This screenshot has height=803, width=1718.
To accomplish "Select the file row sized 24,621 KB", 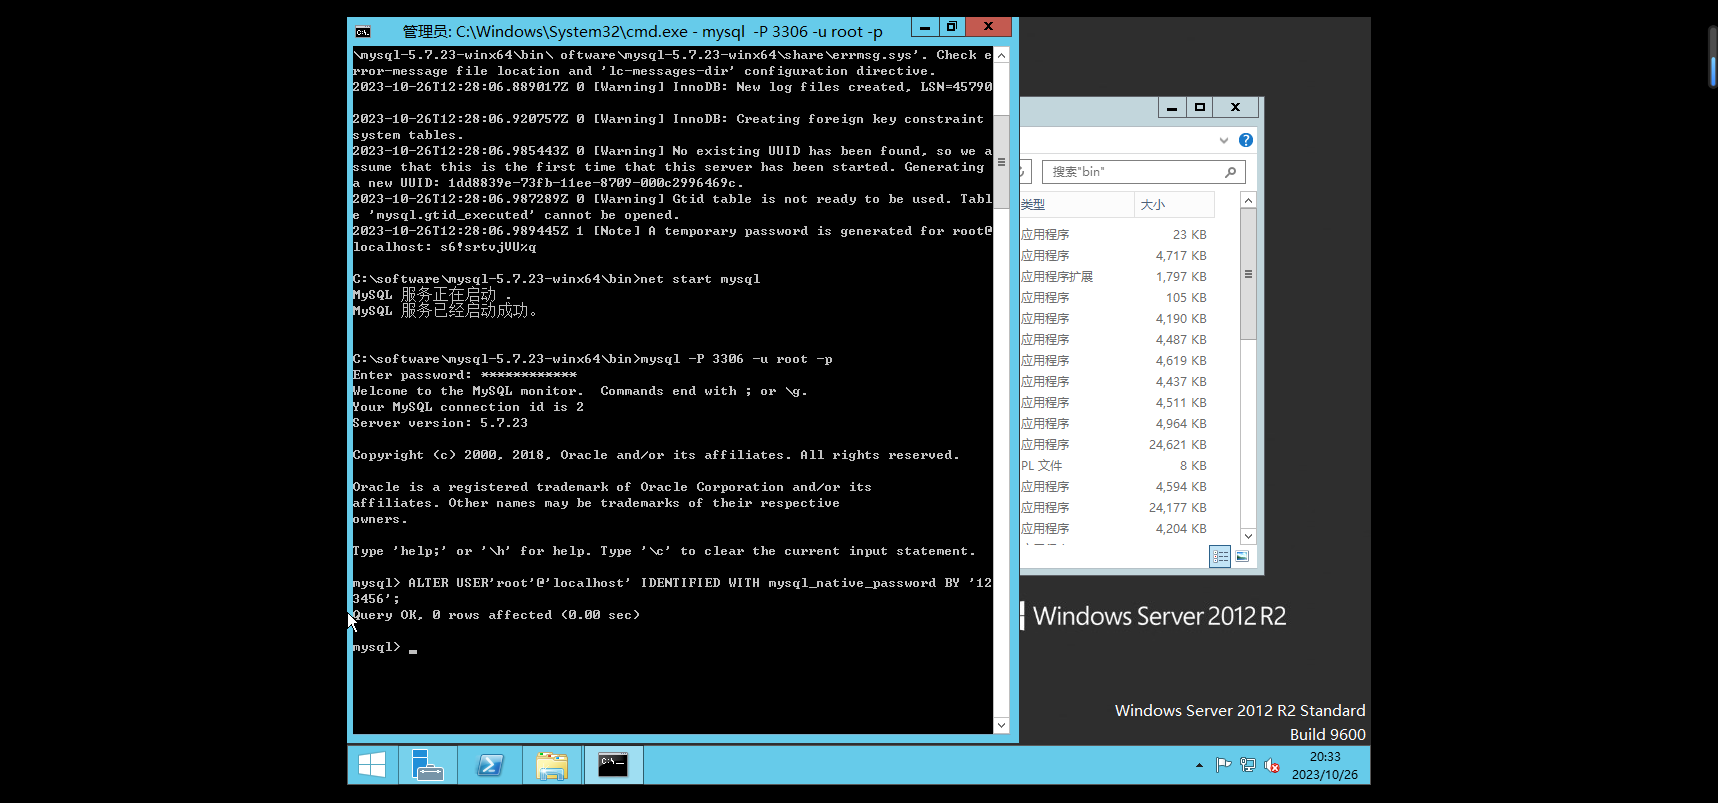I will (1117, 445).
